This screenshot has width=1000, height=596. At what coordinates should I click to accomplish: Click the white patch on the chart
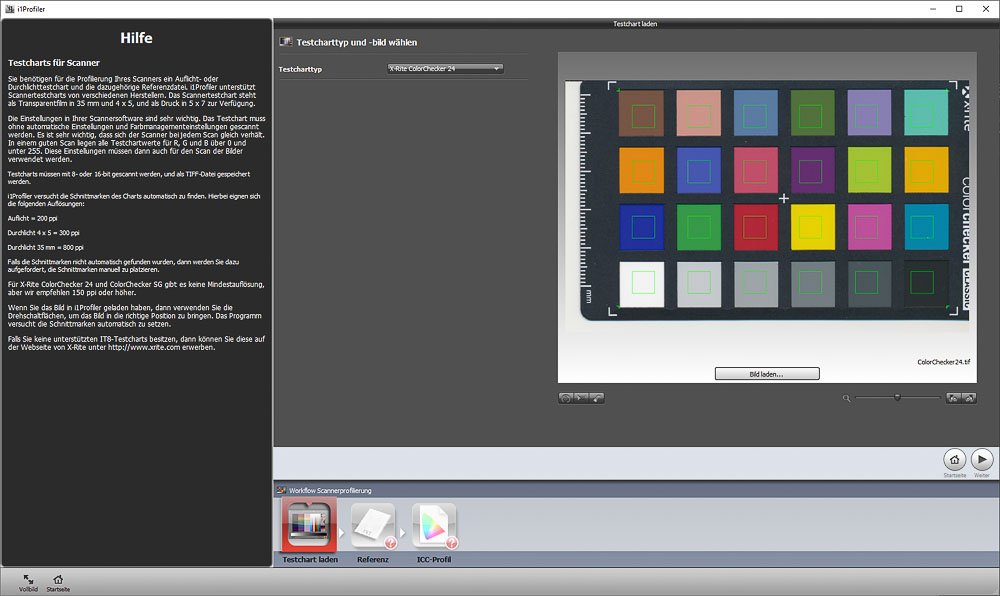coord(642,284)
